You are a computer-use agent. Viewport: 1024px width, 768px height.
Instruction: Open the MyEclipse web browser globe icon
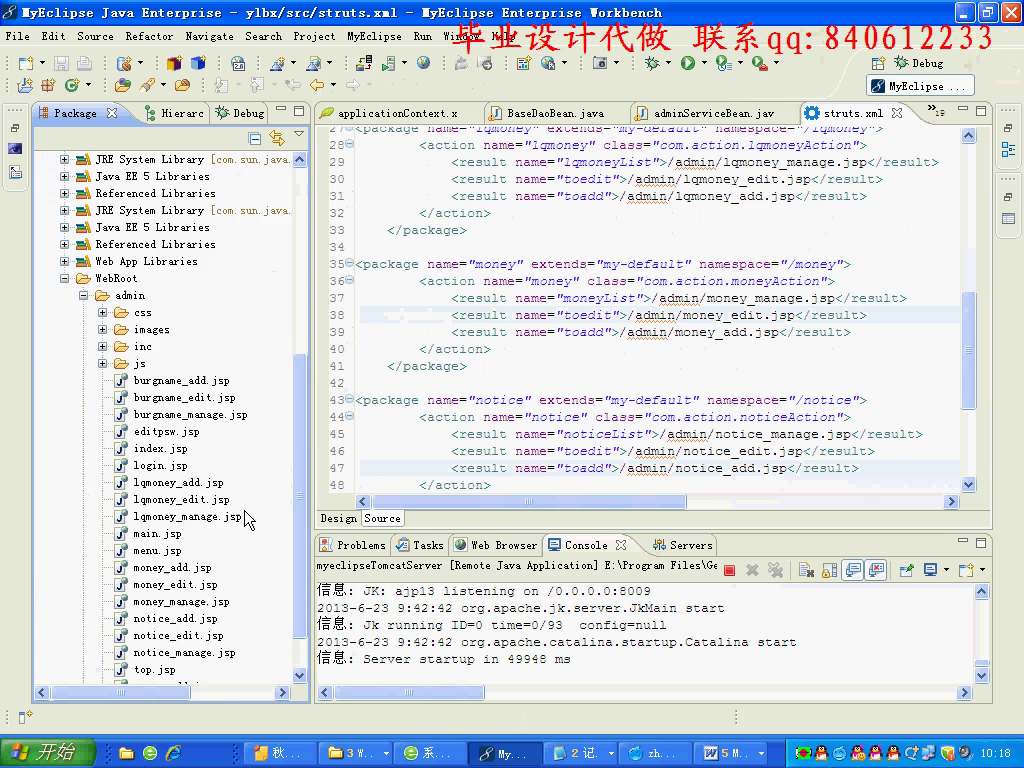pos(424,63)
